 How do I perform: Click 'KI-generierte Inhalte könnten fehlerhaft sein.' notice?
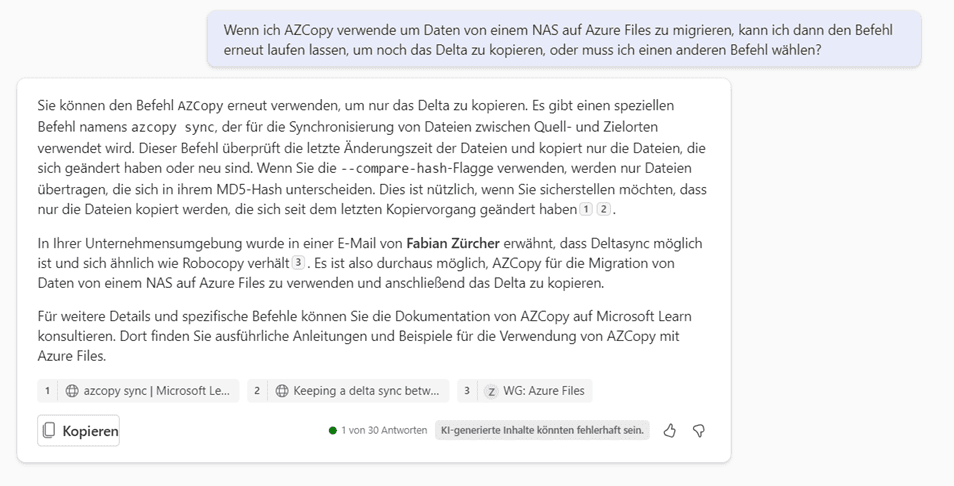click(x=542, y=430)
